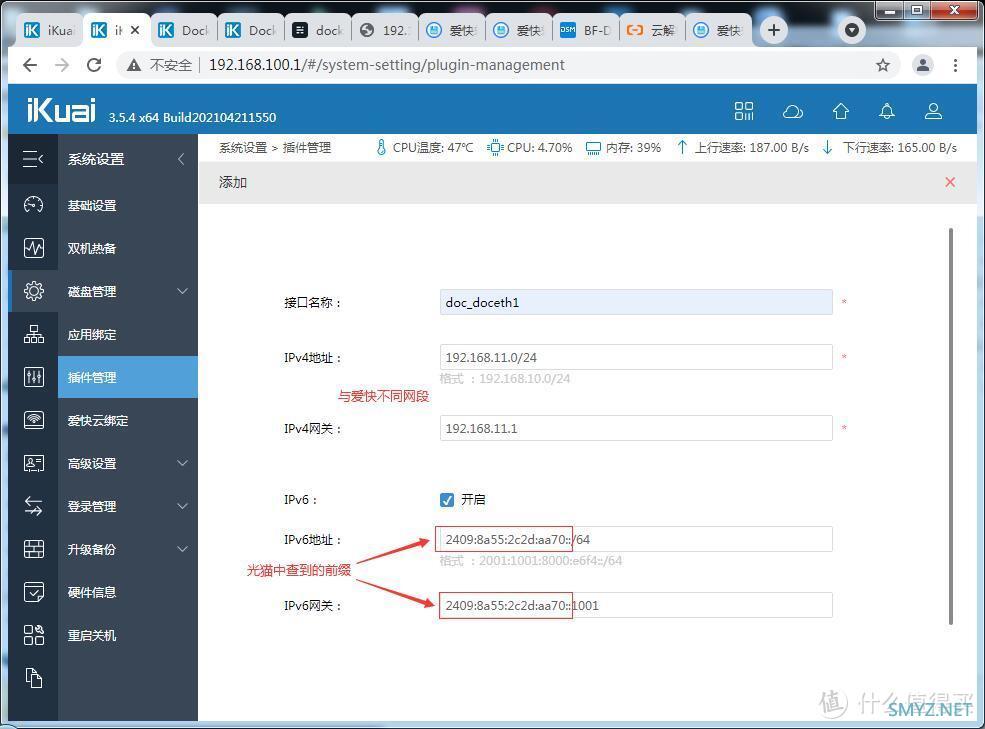
Task: Click the flow control sliders sidebar icon
Action: (x=33, y=377)
